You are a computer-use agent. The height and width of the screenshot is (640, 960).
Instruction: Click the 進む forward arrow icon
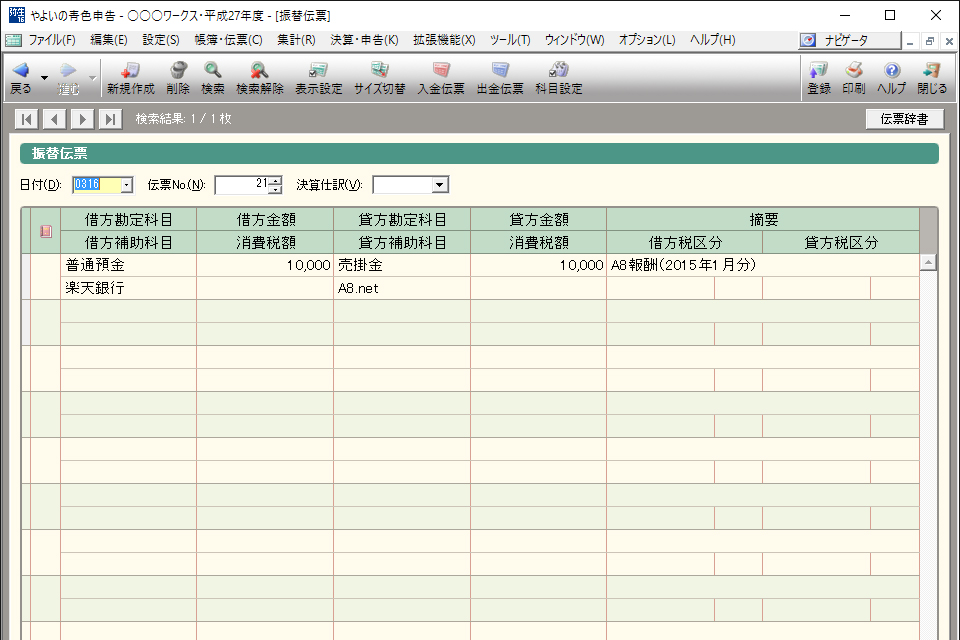coord(68,78)
